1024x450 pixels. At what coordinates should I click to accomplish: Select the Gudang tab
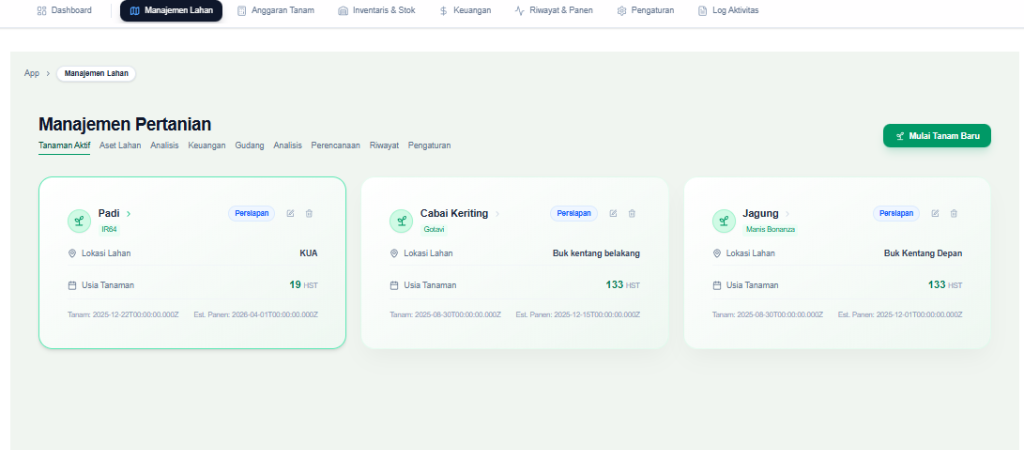pos(249,145)
